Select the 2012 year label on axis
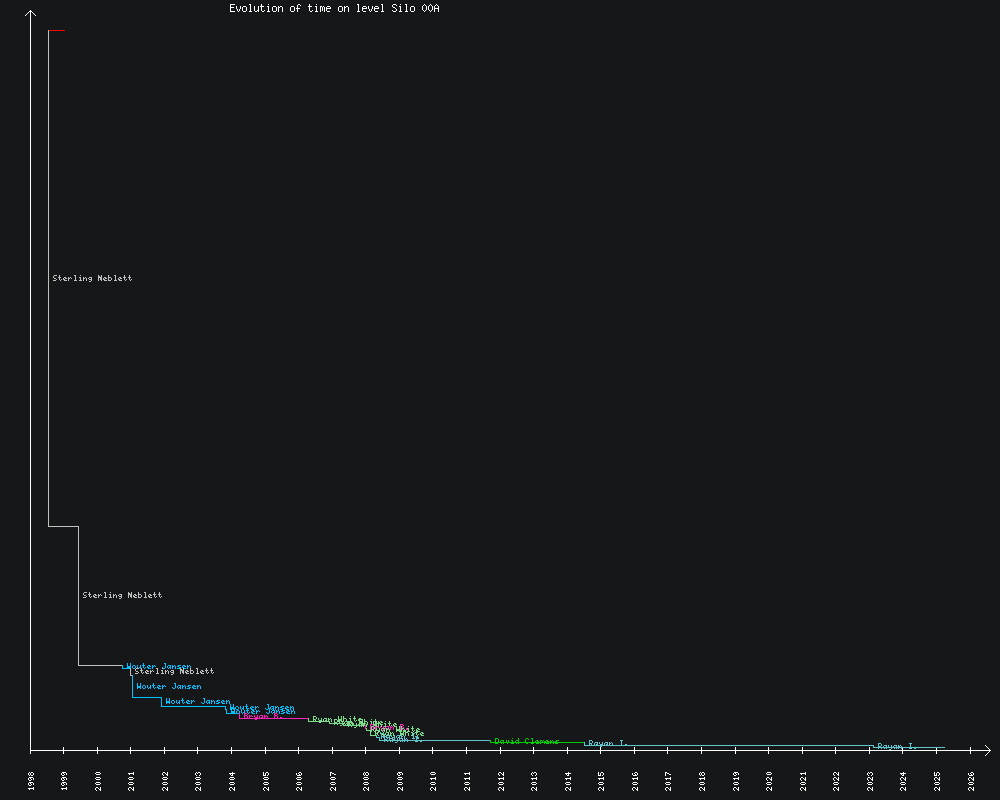The height and width of the screenshot is (800, 1000). pyautogui.click(x=501, y=781)
